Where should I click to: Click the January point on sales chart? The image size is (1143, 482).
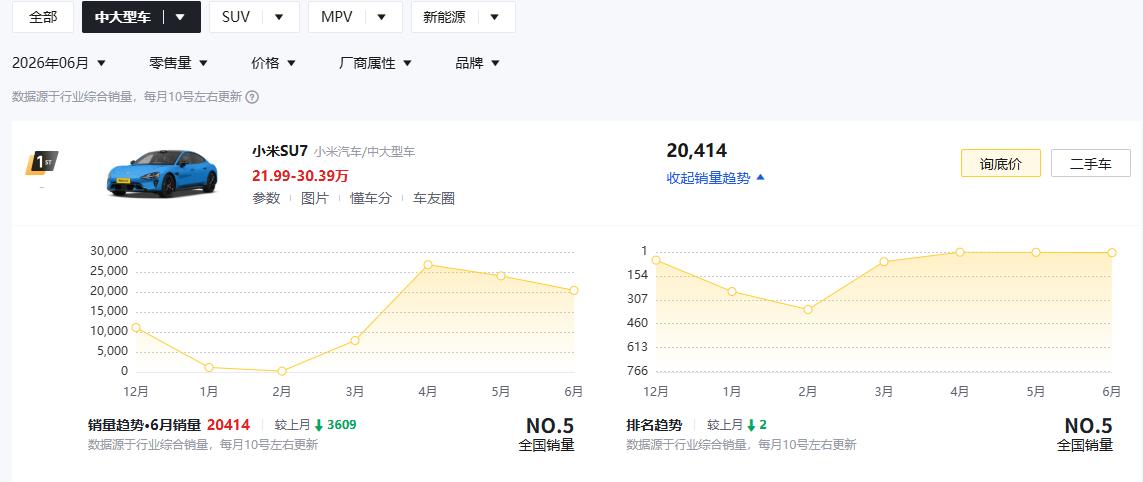point(209,368)
